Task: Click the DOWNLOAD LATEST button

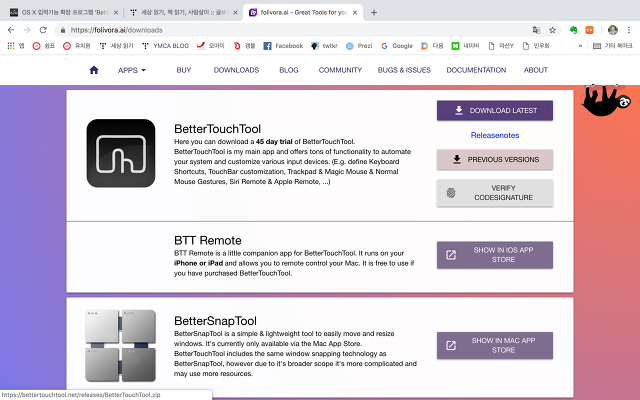Action: click(x=495, y=111)
